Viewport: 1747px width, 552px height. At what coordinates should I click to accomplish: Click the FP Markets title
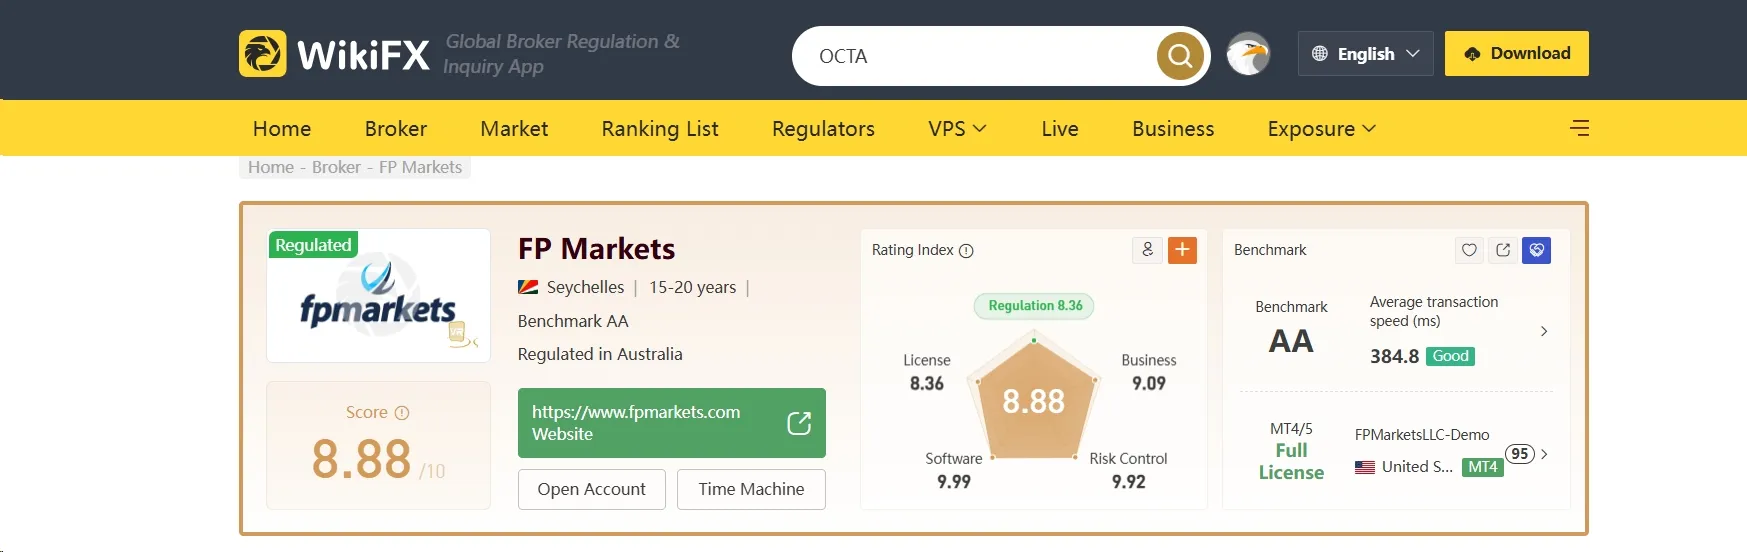click(x=596, y=249)
